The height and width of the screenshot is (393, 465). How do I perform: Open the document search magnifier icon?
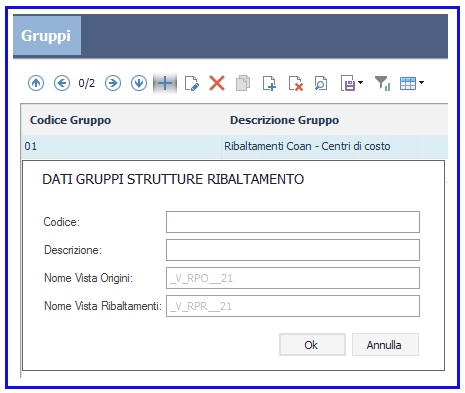pyautogui.click(x=321, y=83)
